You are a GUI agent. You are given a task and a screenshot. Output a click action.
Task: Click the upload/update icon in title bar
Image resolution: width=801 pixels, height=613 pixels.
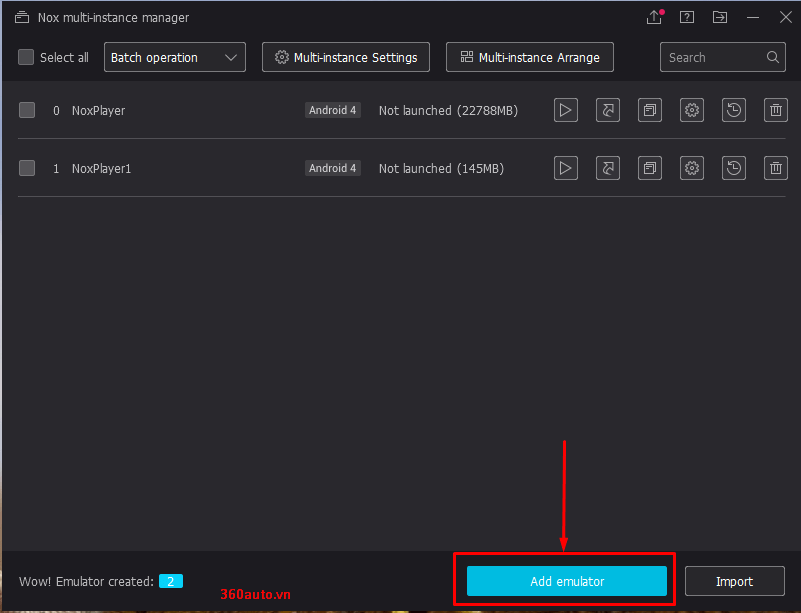pos(654,17)
